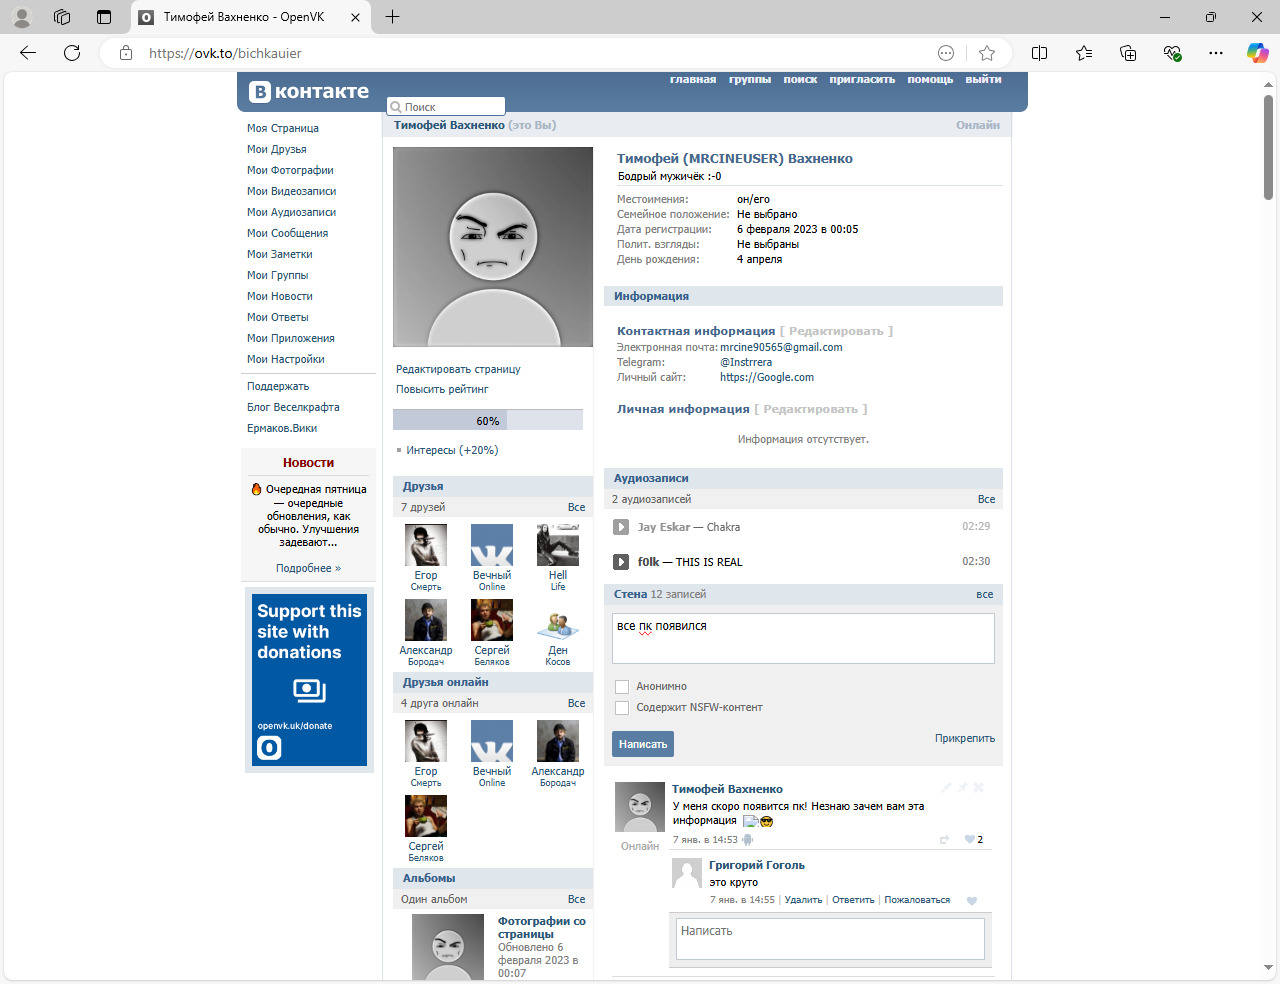
Task: Open главная in the top navigation
Action: coord(693,80)
